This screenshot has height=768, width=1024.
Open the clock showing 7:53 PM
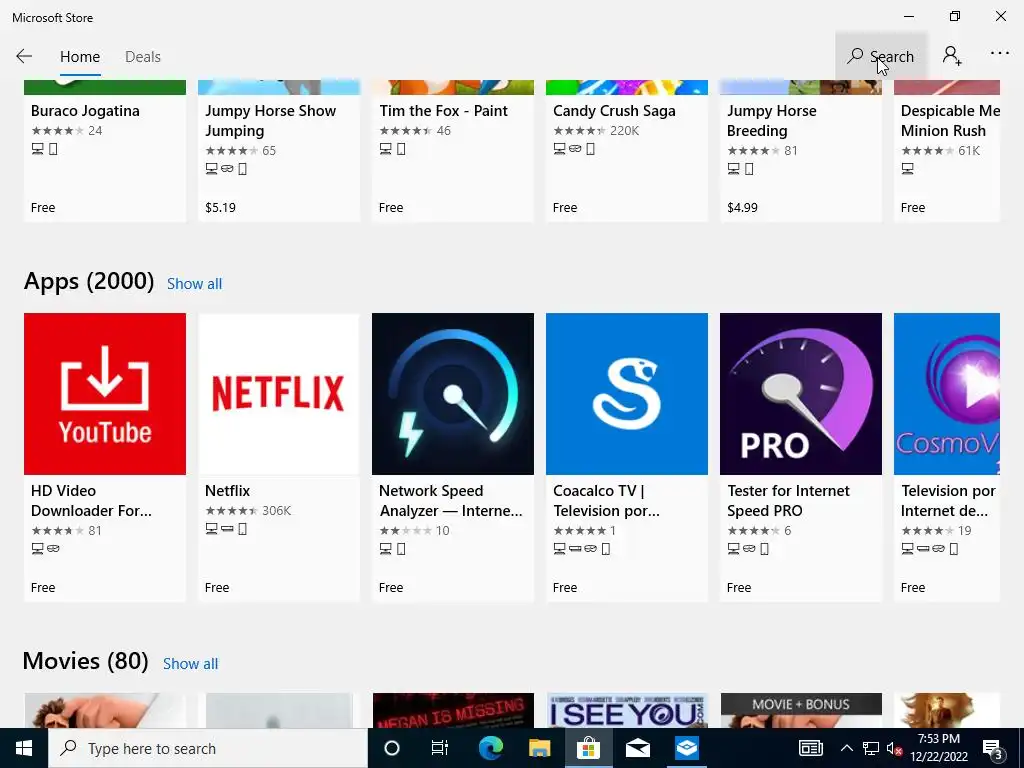coord(938,748)
